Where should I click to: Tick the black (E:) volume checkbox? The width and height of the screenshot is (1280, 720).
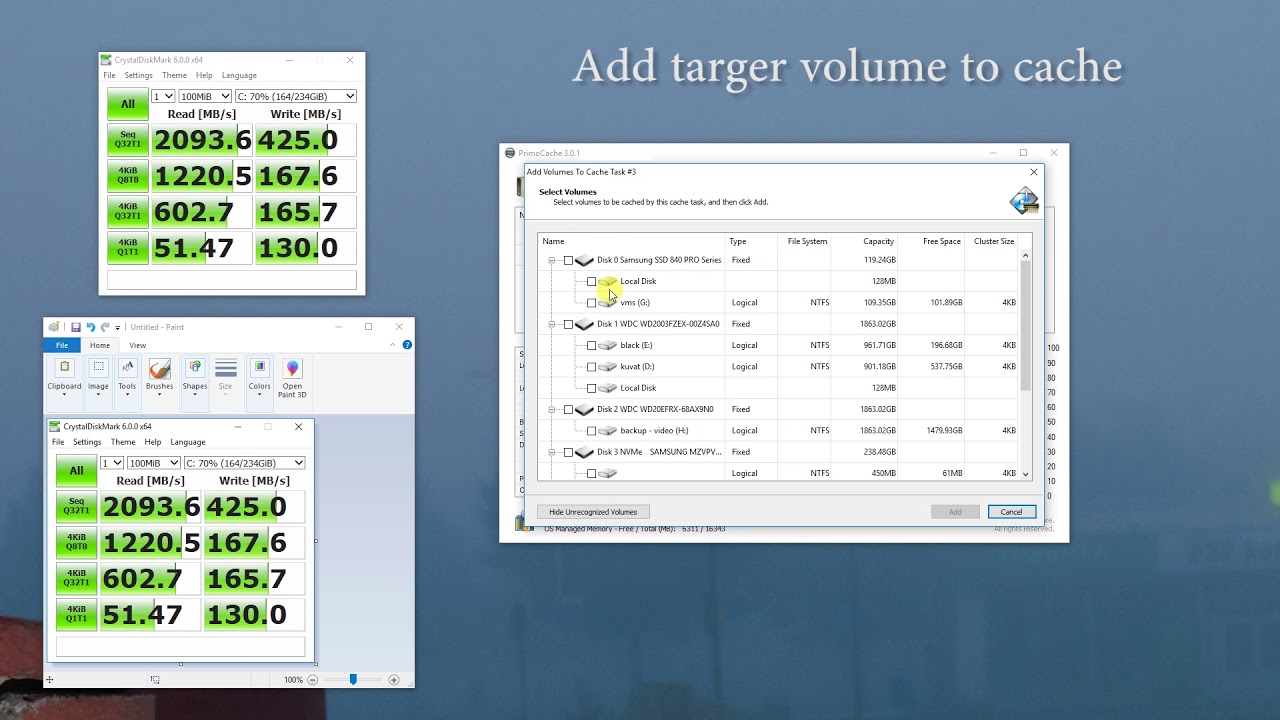tap(591, 346)
